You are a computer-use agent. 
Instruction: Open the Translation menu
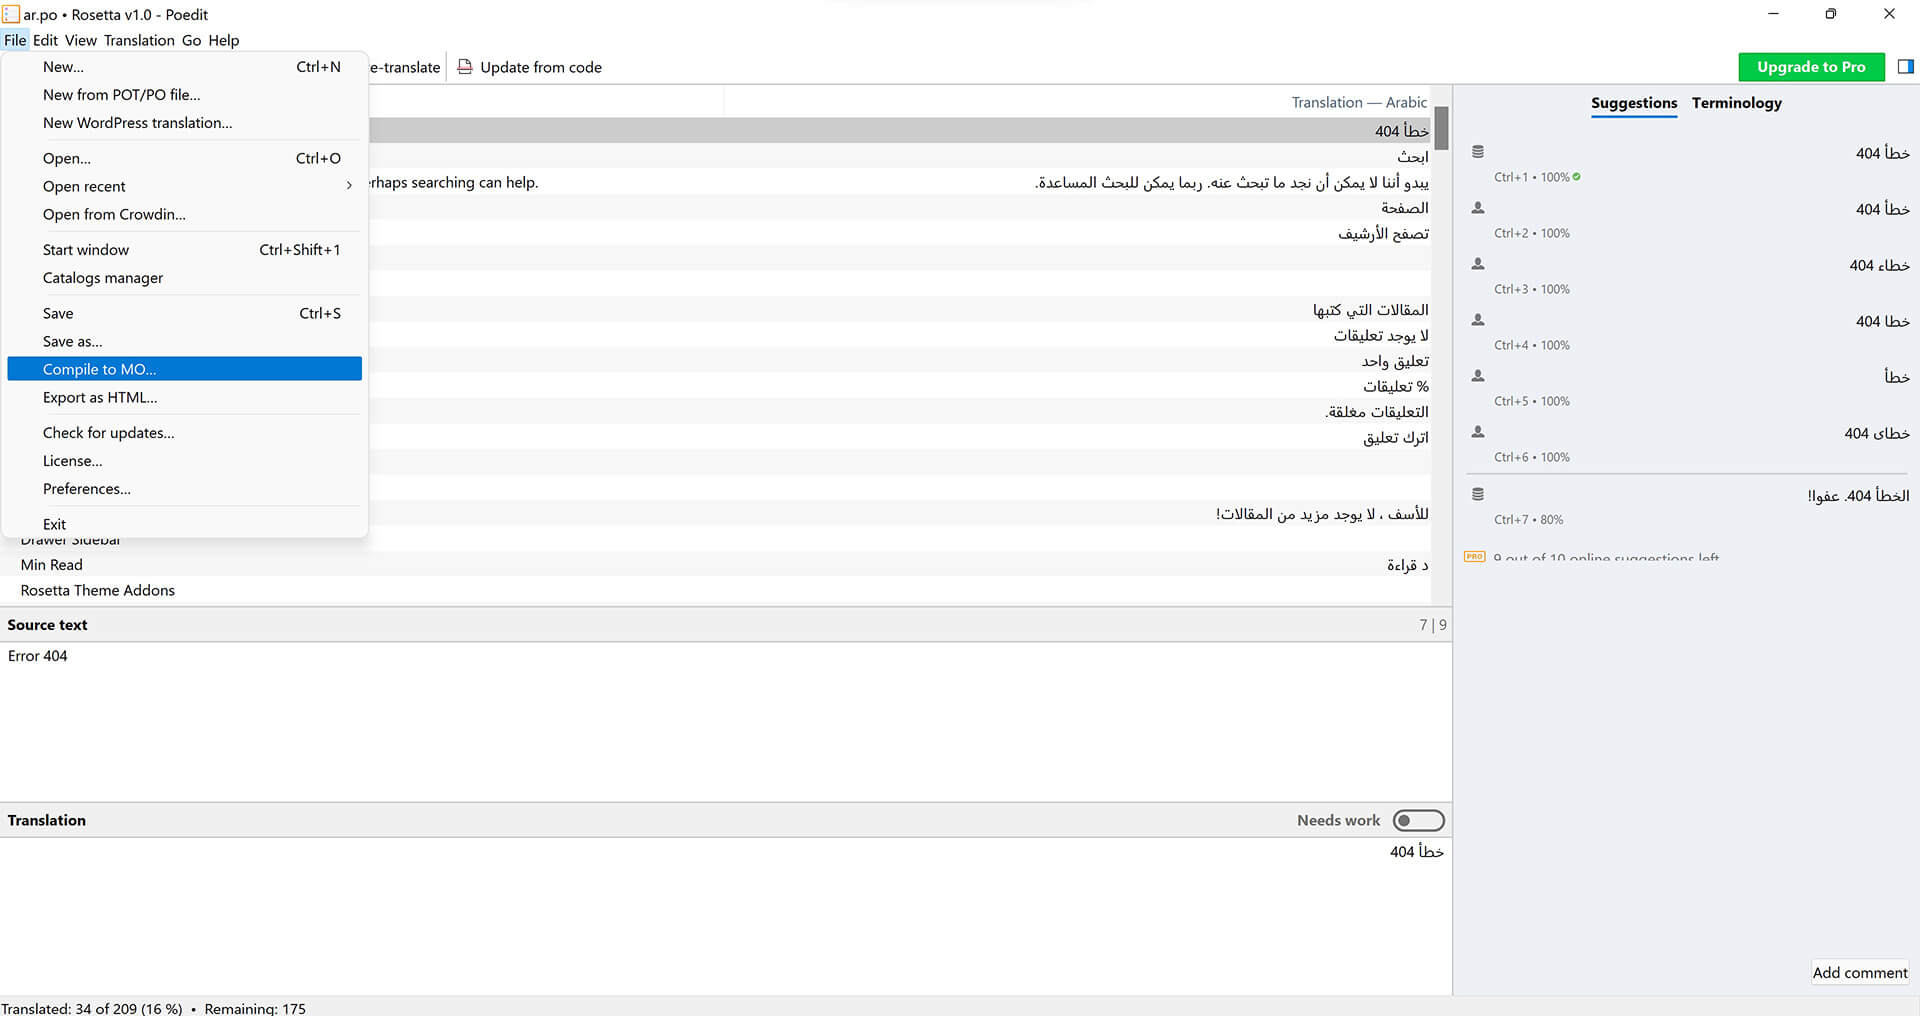click(139, 40)
